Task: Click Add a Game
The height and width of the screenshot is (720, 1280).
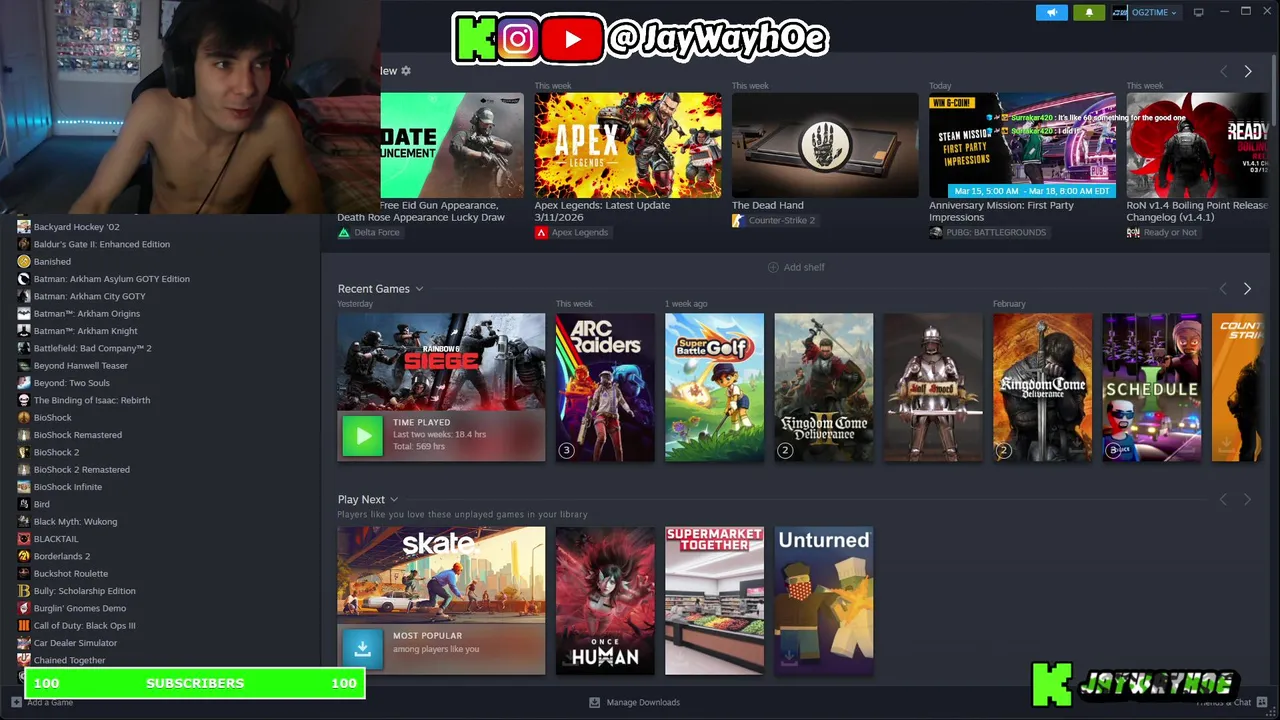Action: [42, 703]
